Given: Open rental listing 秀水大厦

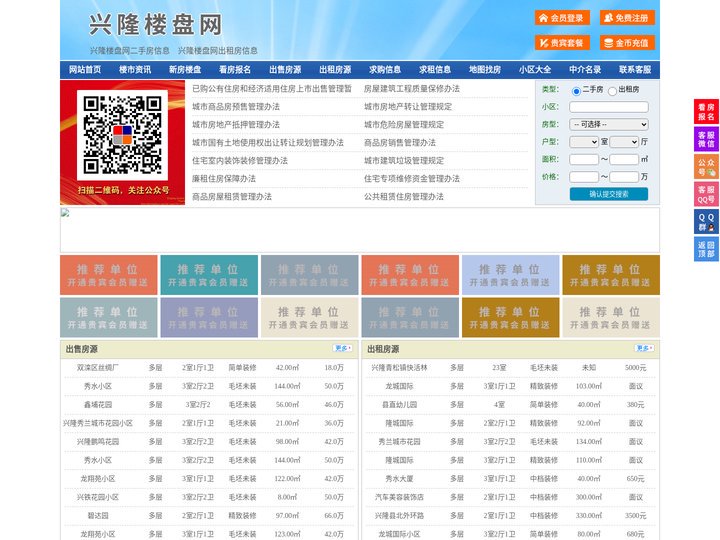Looking at the screenshot, I should click(x=399, y=479).
